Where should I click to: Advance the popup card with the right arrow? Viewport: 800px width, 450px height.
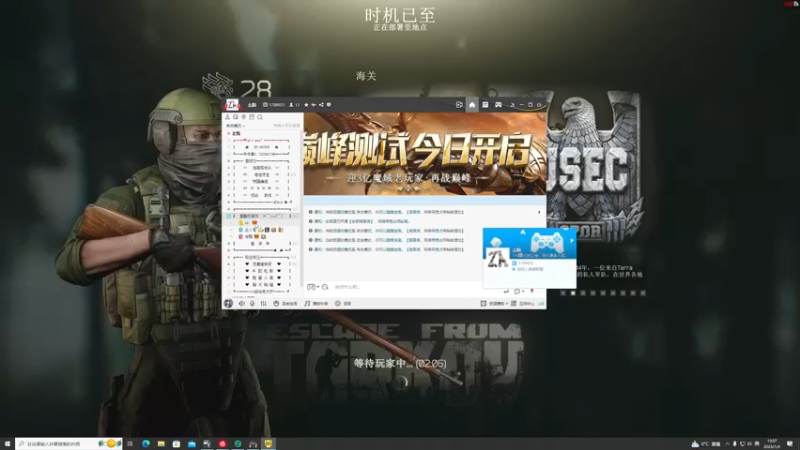click(572, 240)
